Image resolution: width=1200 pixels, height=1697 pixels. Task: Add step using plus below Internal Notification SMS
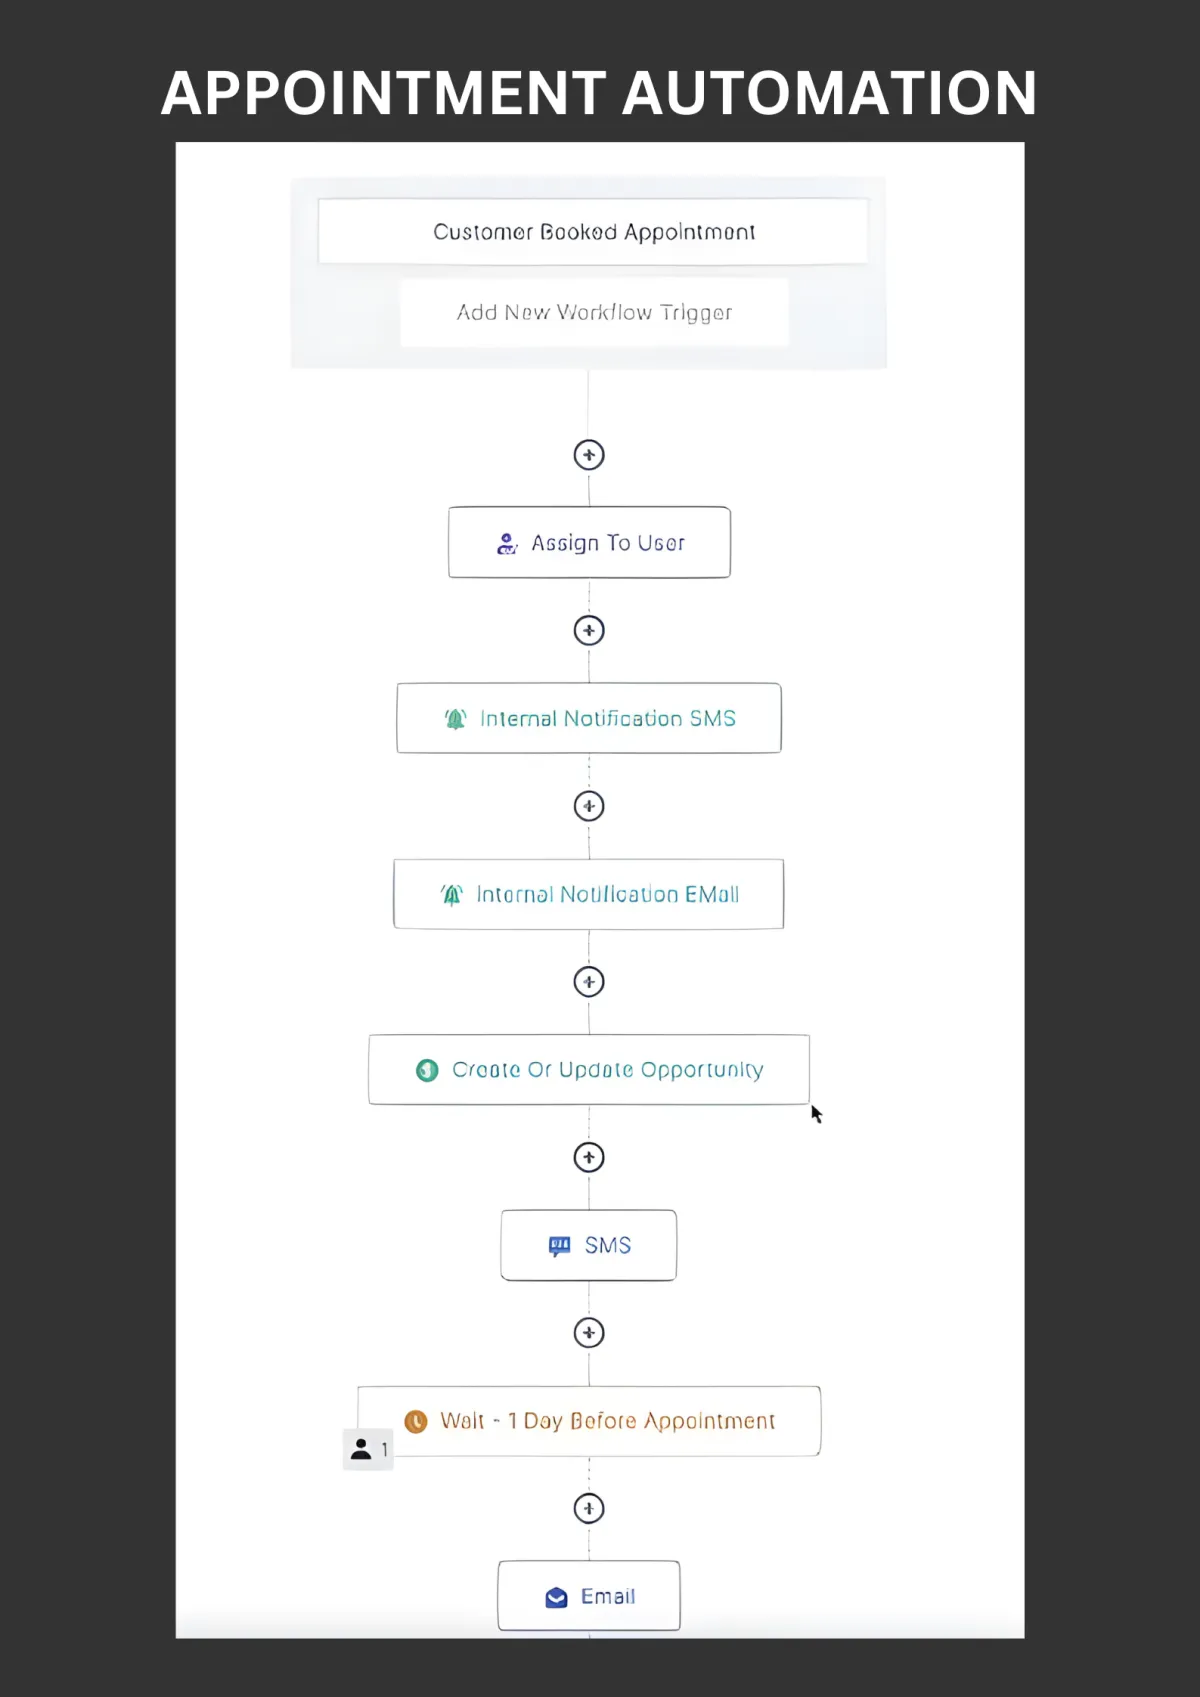(x=589, y=806)
